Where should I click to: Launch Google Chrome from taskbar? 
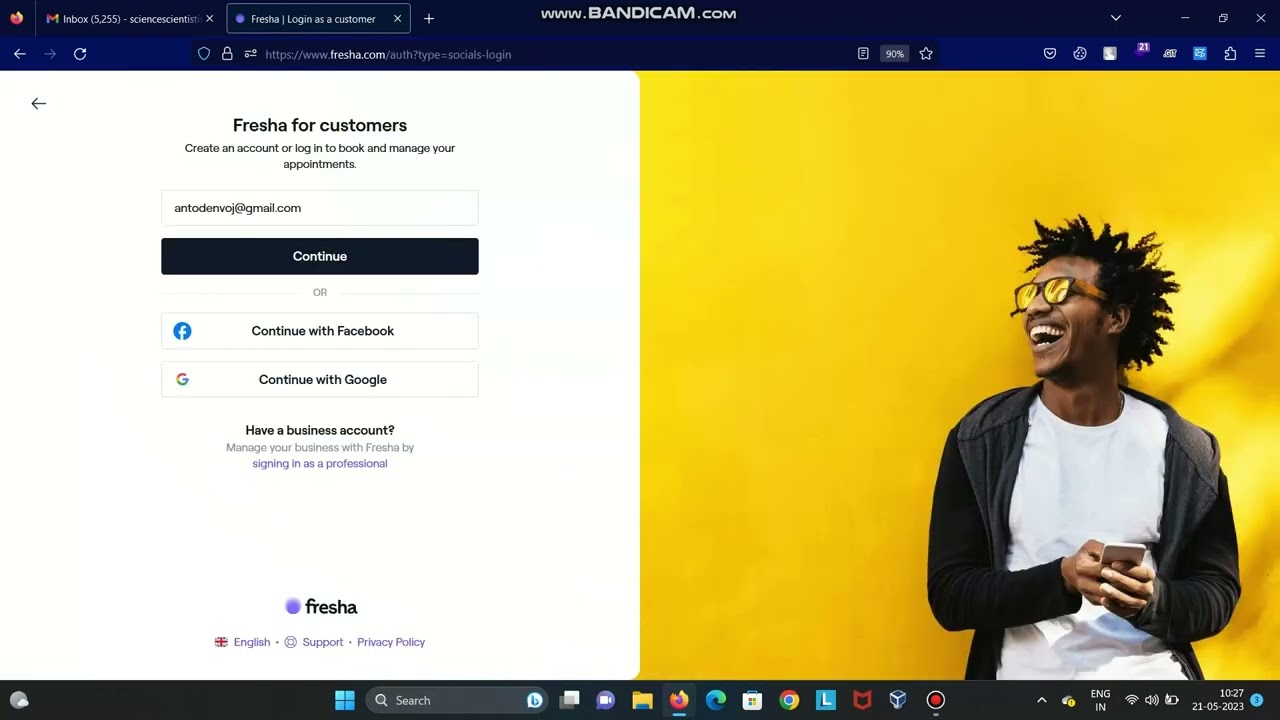pos(789,700)
